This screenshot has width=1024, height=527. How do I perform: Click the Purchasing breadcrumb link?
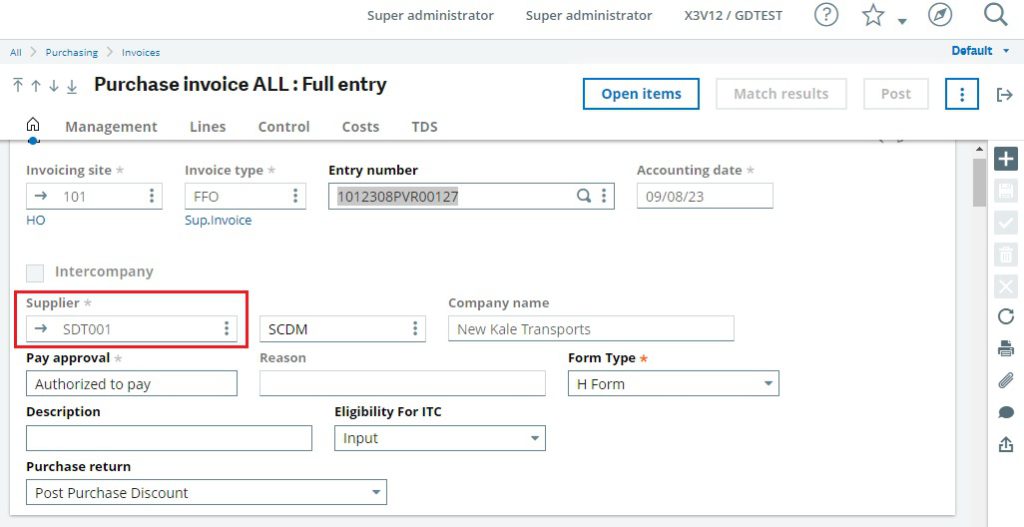pos(72,52)
